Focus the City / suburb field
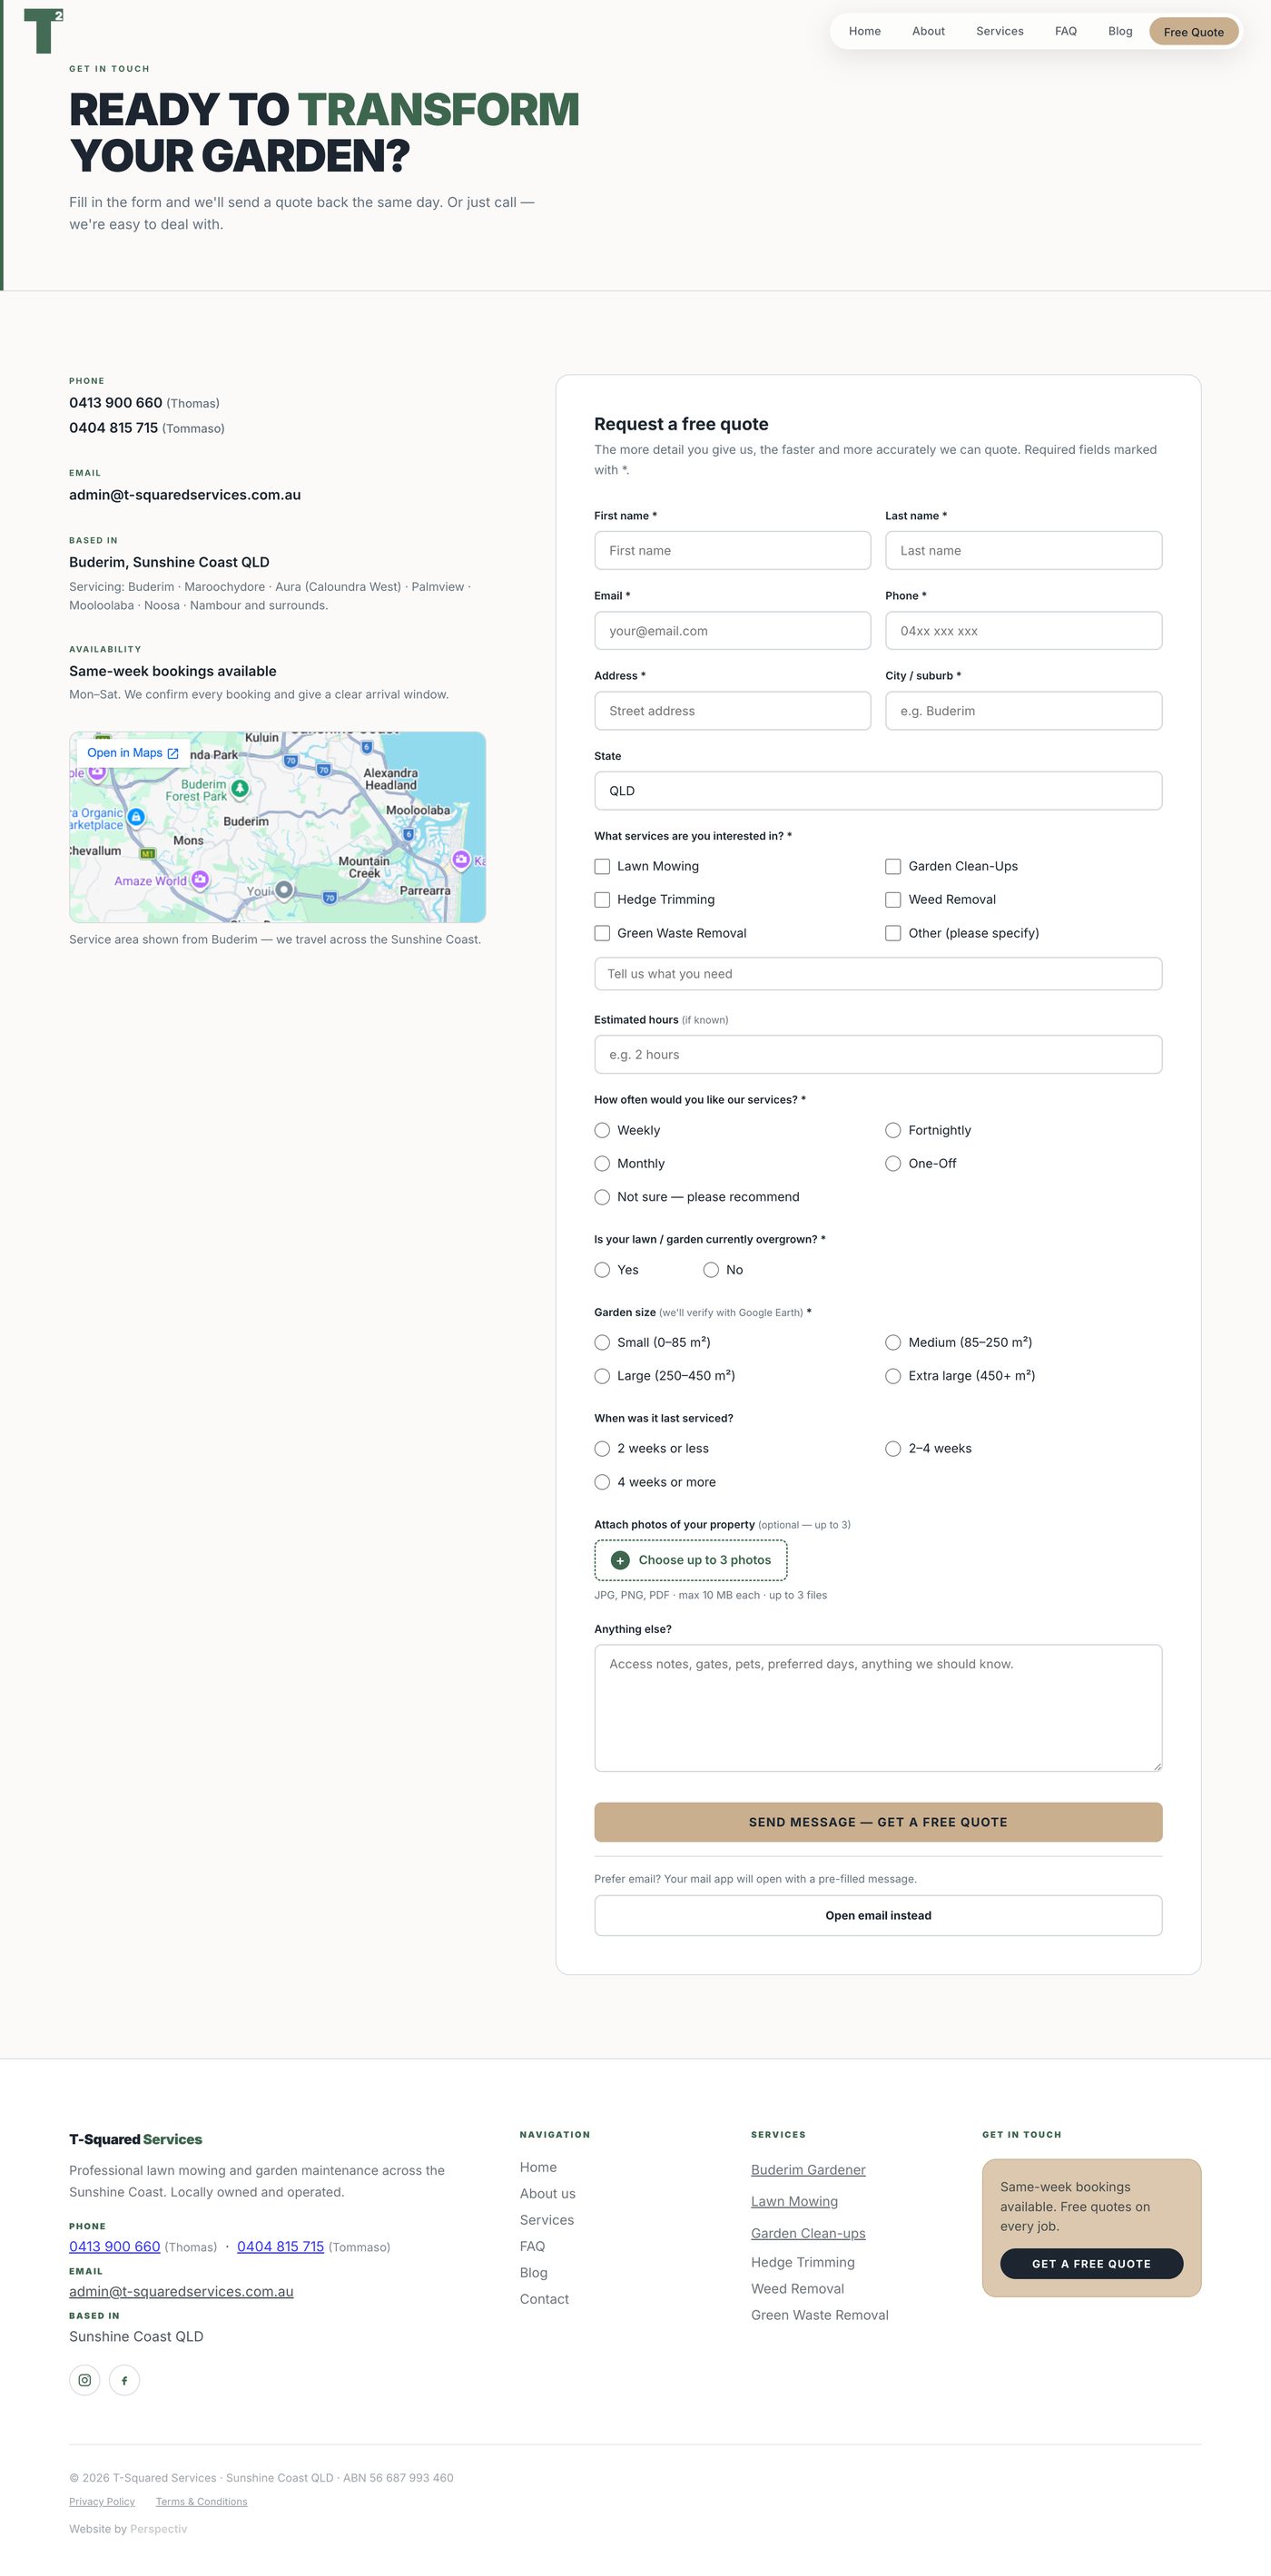 (1024, 711)
